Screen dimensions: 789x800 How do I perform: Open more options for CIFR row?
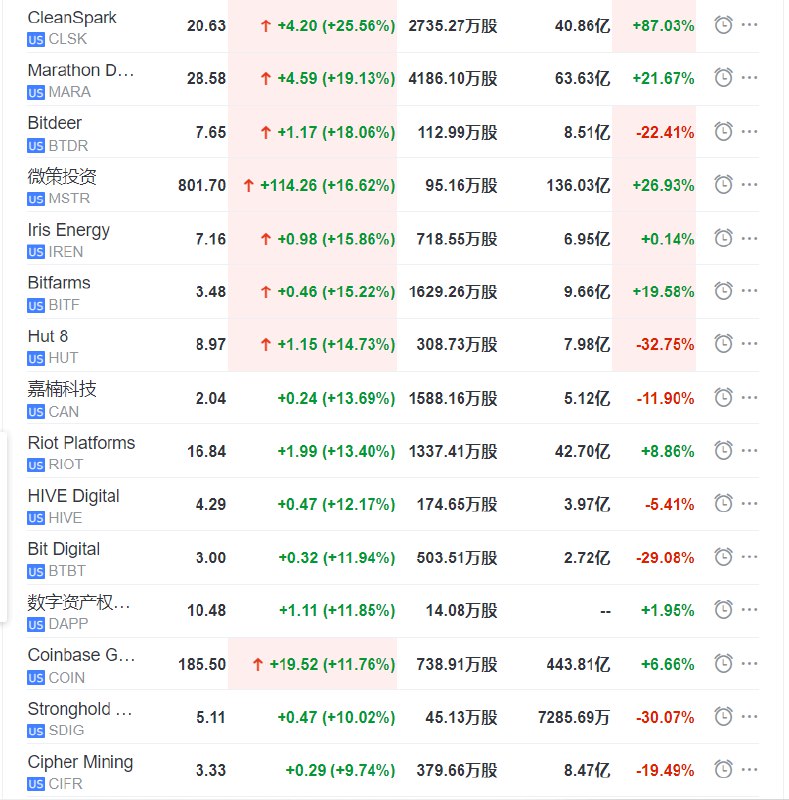tap(749, 769)
